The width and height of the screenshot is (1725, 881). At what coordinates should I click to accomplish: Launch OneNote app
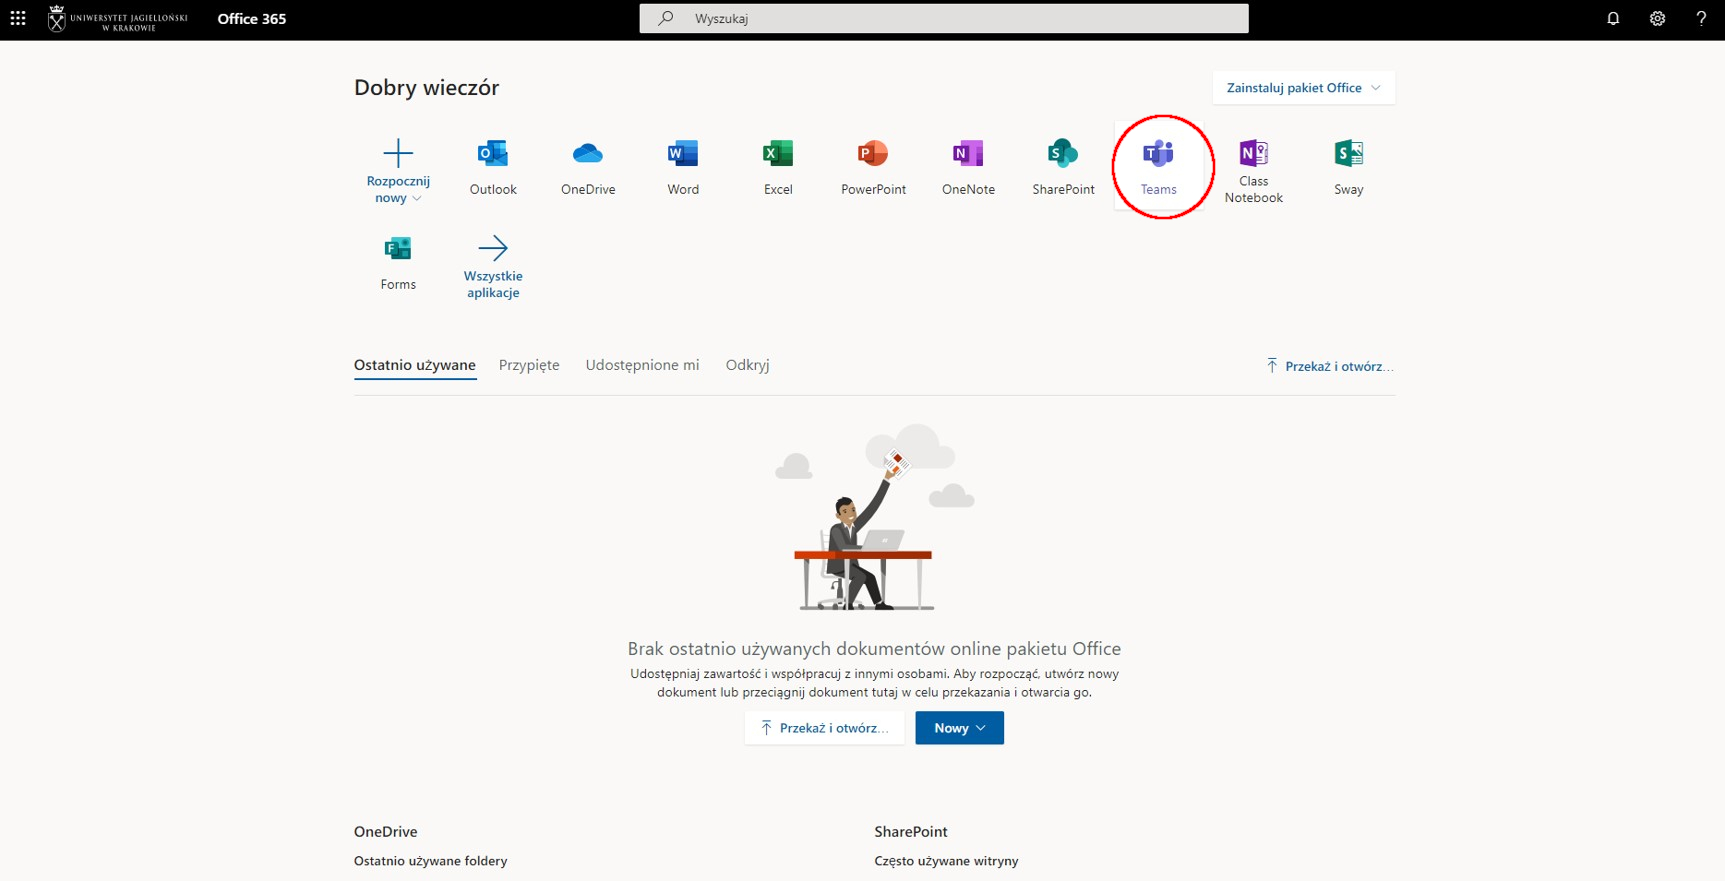pyautogui.click(x=968, y=167)
